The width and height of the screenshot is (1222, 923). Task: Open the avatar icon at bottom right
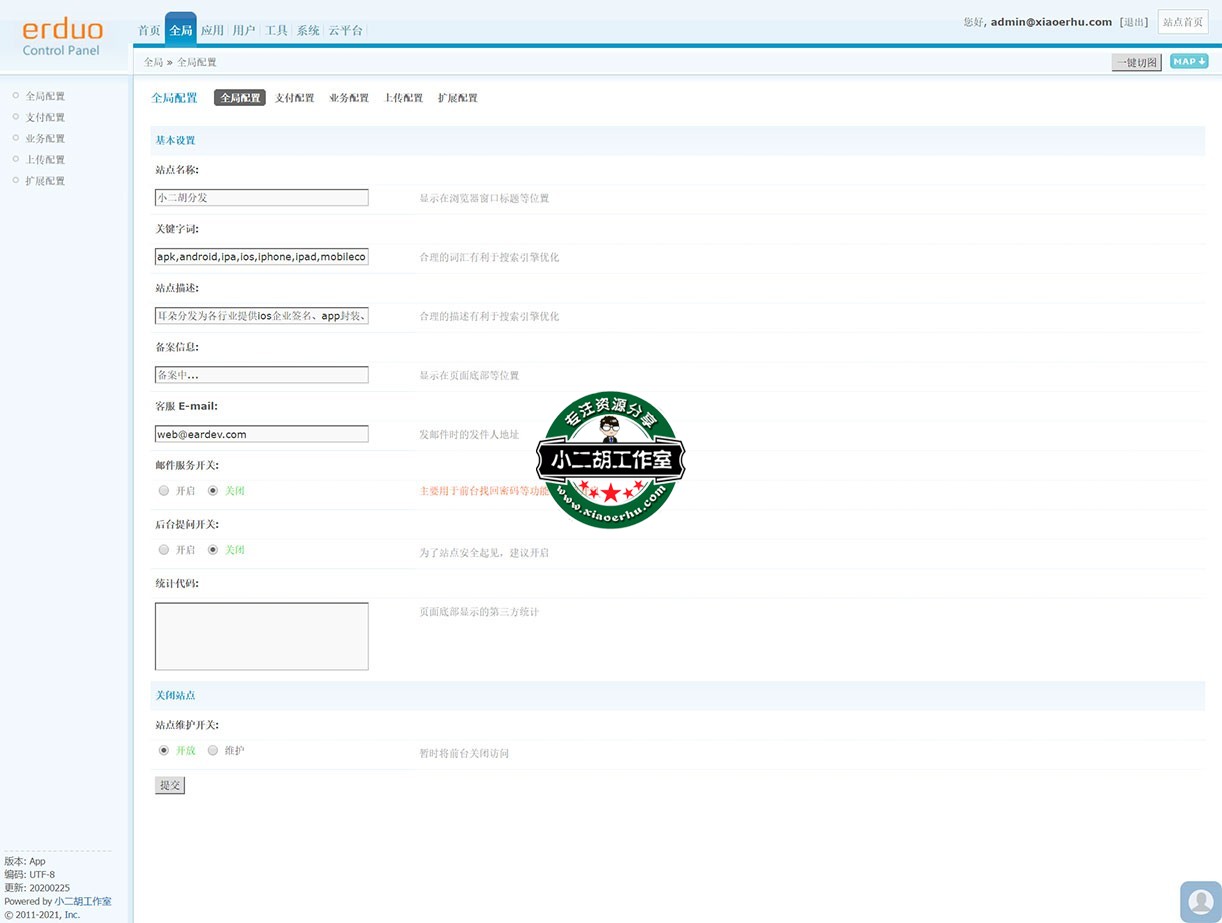(x=1200, y=901)
